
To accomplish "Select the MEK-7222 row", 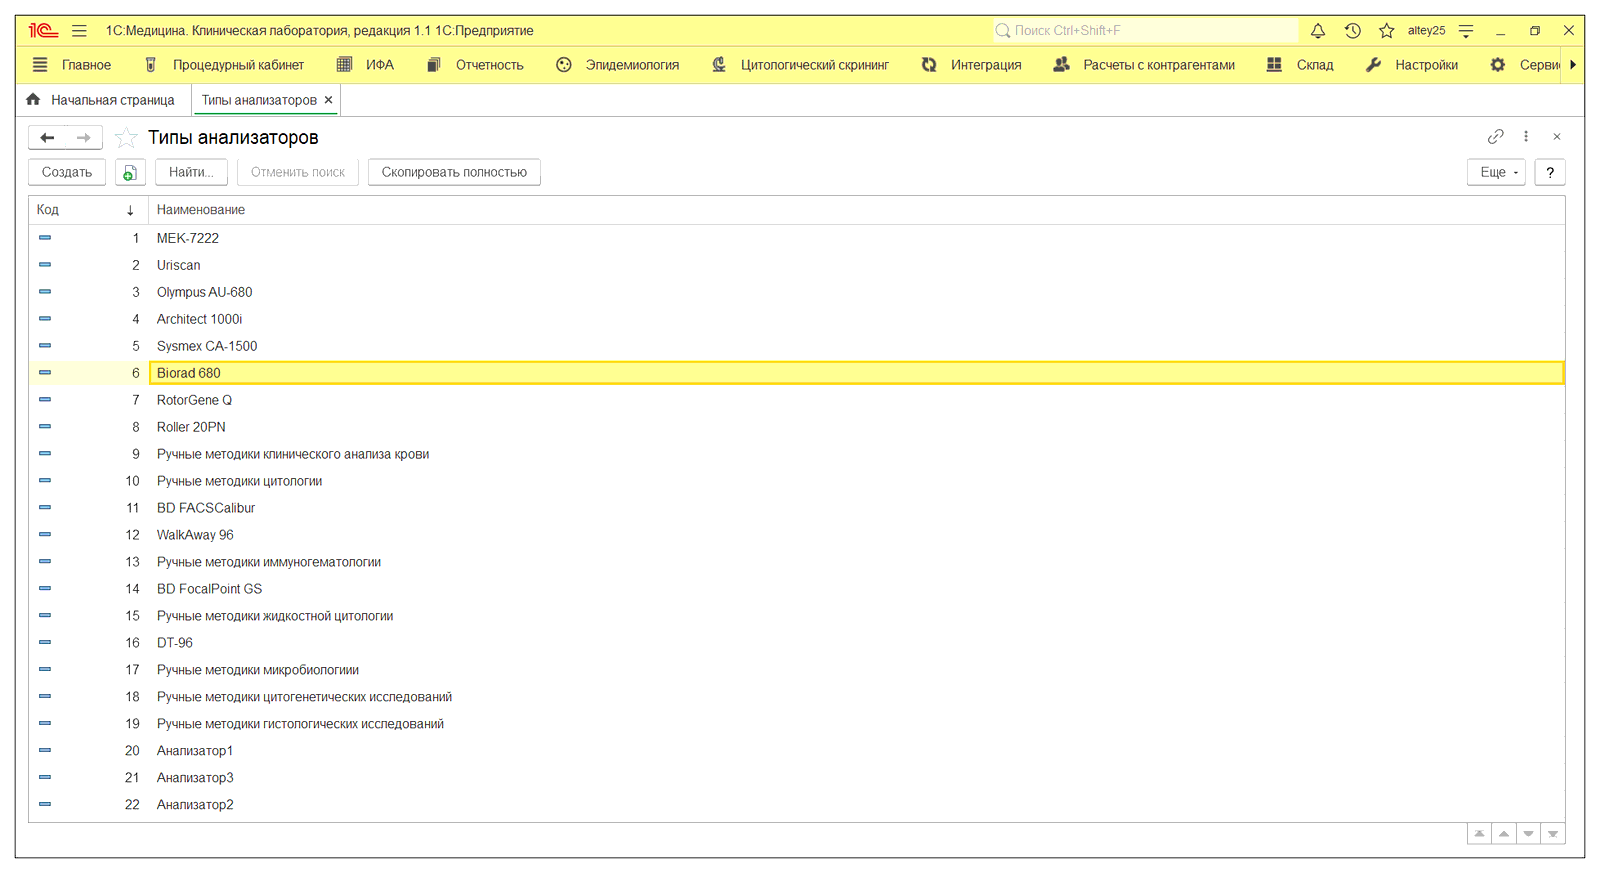I will click(x=797, y=238).
